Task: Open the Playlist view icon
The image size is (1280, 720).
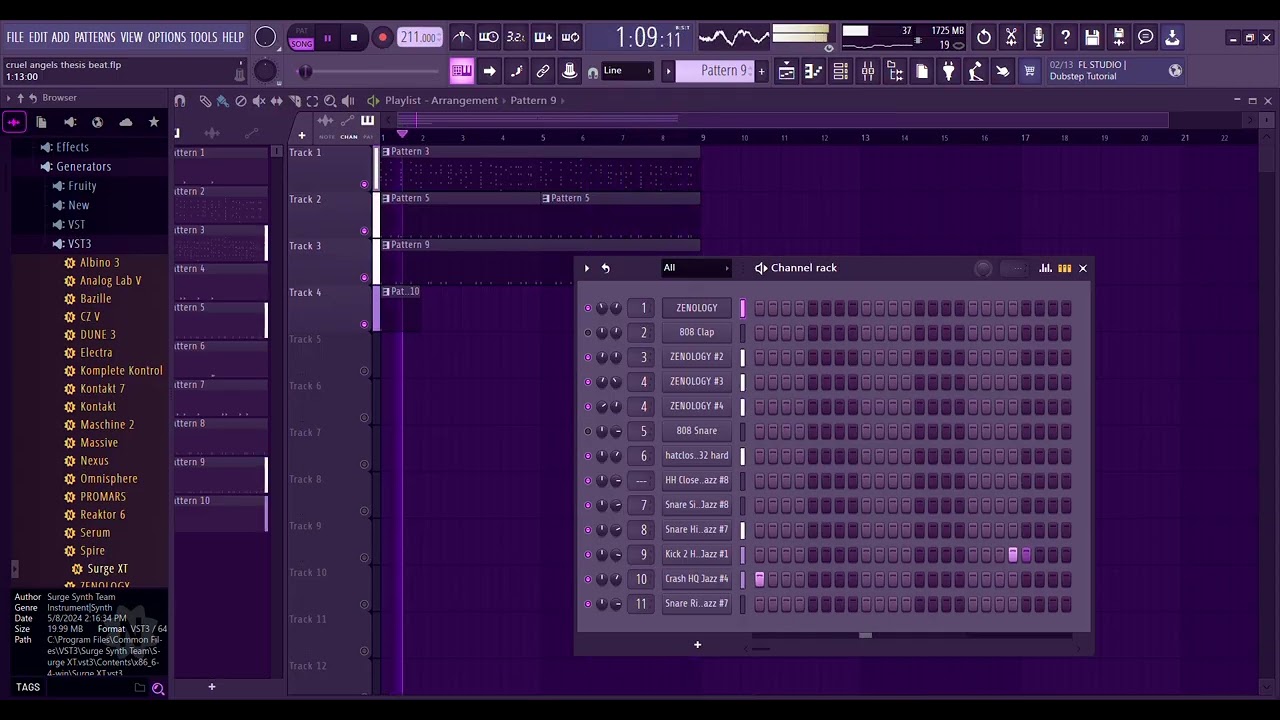Action: 786,71
